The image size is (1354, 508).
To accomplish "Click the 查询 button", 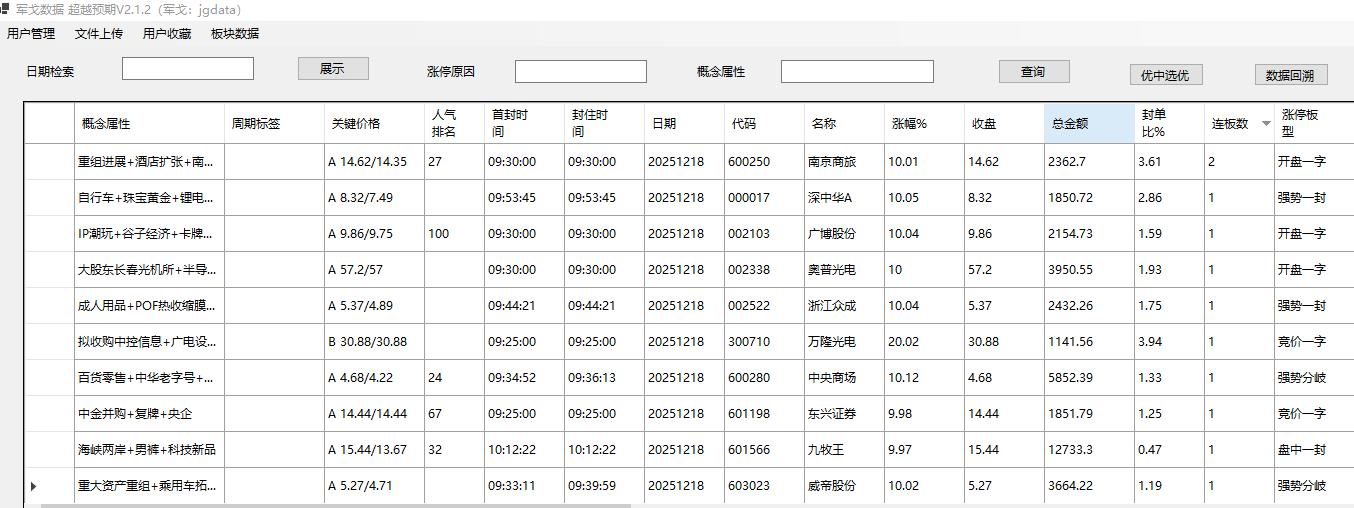I will [x=1034, y=72].
